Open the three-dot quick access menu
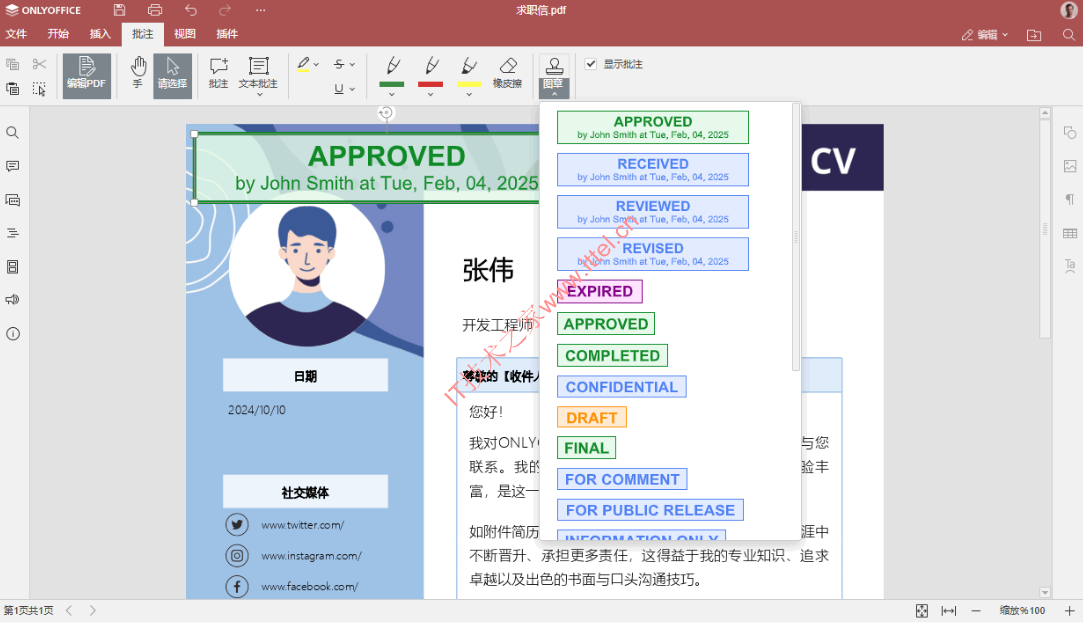This screenshot has width=1083, height=623. pos(260,10)
